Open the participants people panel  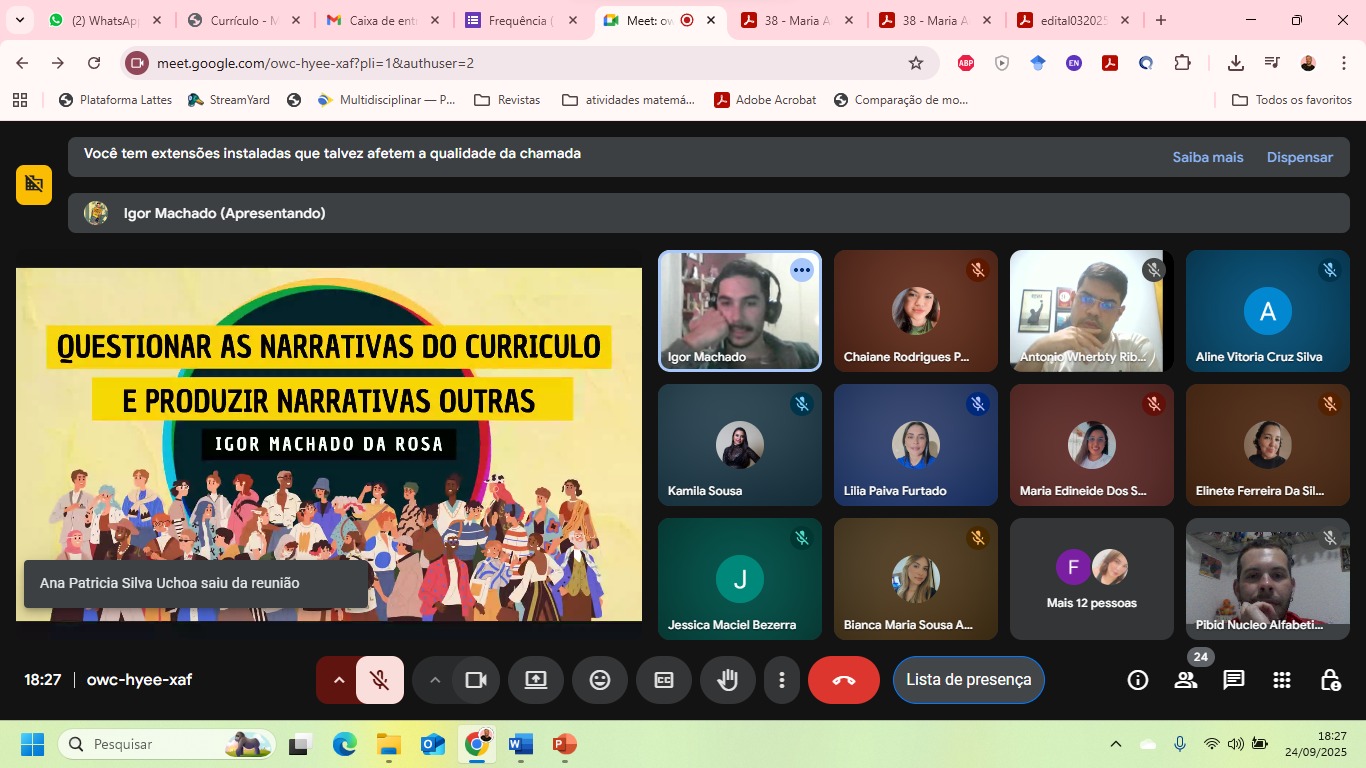tap(1186, 680)
